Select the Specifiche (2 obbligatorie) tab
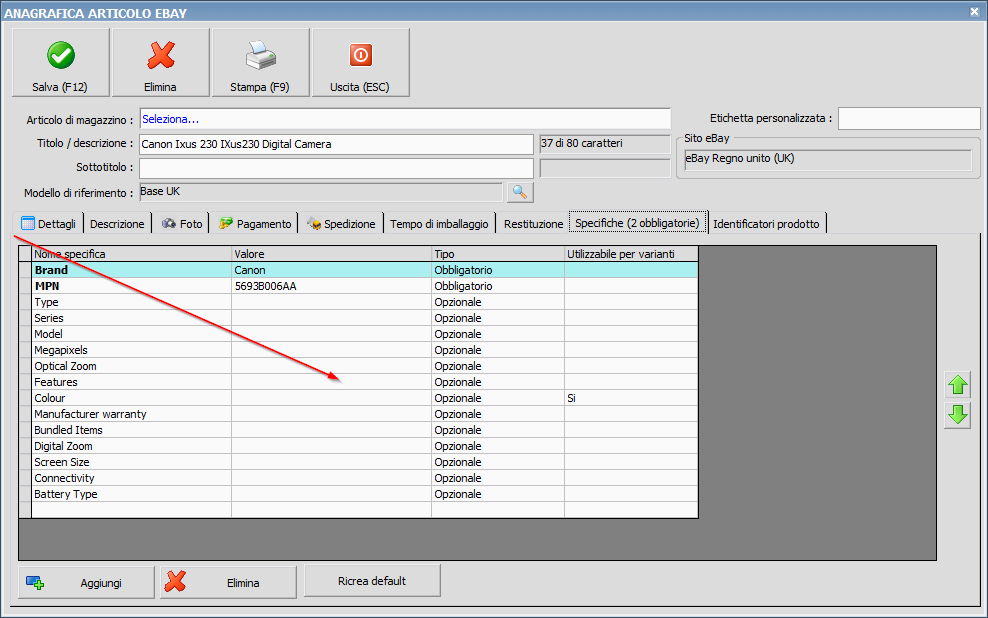Viewport: 988px width, 618px height. [x=637, y=223]
